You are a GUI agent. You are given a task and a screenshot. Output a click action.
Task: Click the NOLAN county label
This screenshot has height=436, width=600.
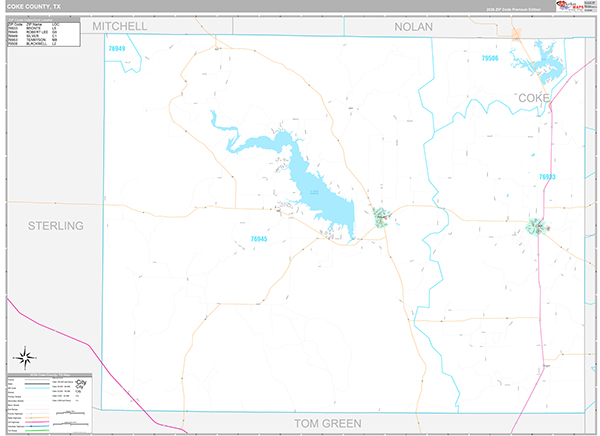(x=414, y=27)
